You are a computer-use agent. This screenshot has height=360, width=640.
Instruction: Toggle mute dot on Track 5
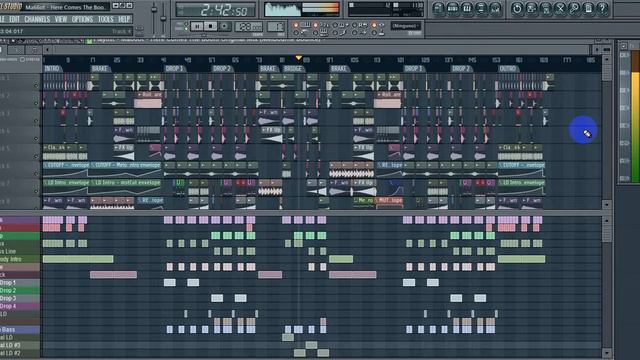point(36,156)
